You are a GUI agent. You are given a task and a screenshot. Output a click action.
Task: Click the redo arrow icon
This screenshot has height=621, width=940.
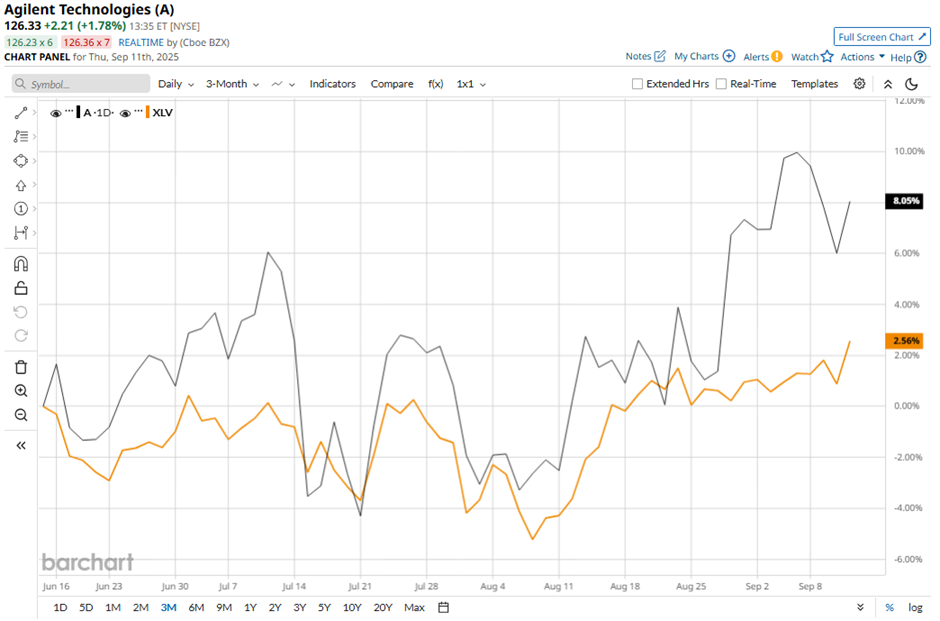tap(21, 336)
